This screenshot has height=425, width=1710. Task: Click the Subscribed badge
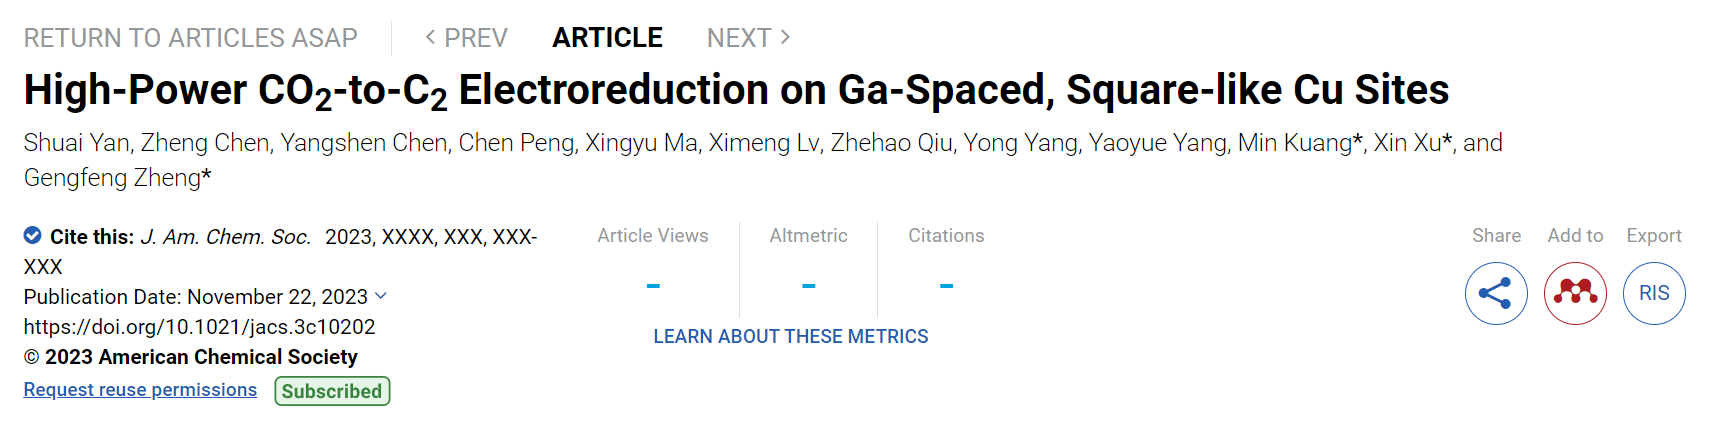coord(332,391)
